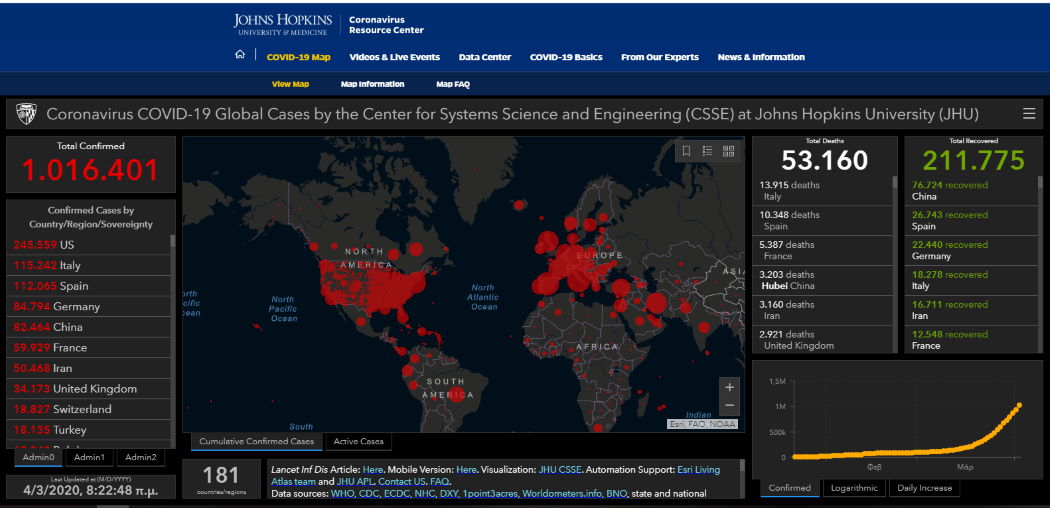Select the Admin1 tab
The height and width of the screenshot is (508, 1050).
tap(89, 458)
